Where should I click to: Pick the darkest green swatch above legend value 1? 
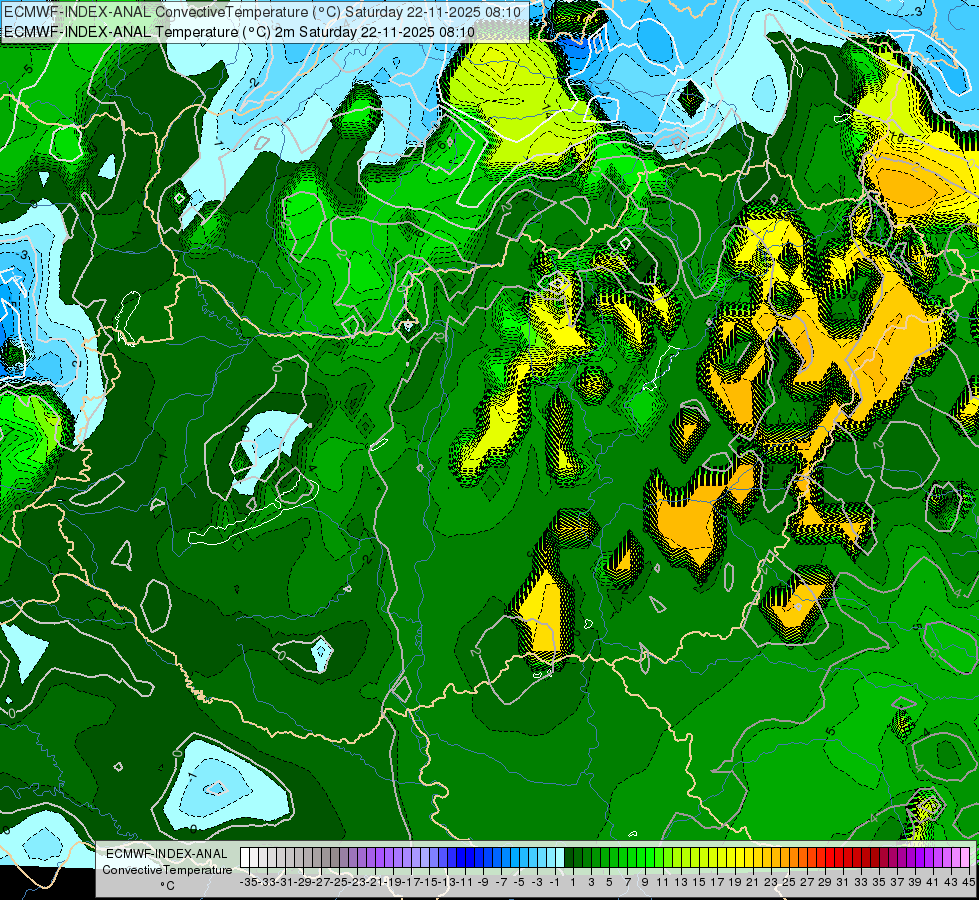[x=569, y=857]
